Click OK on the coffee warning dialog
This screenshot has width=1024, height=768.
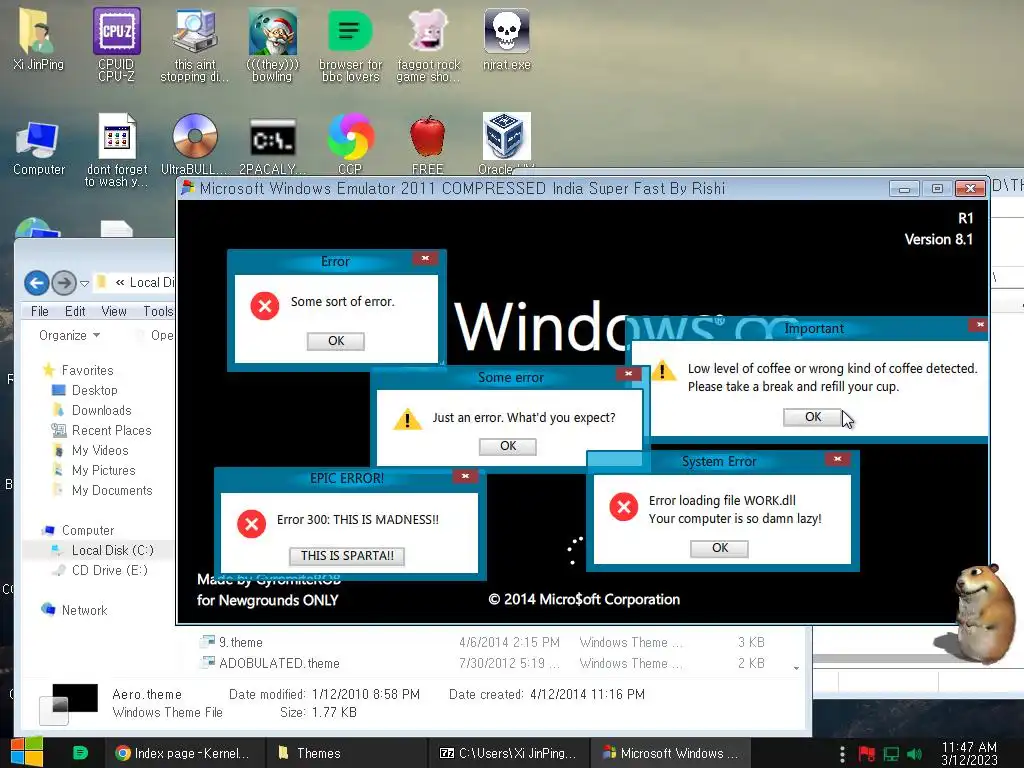(x=812, y=417)
